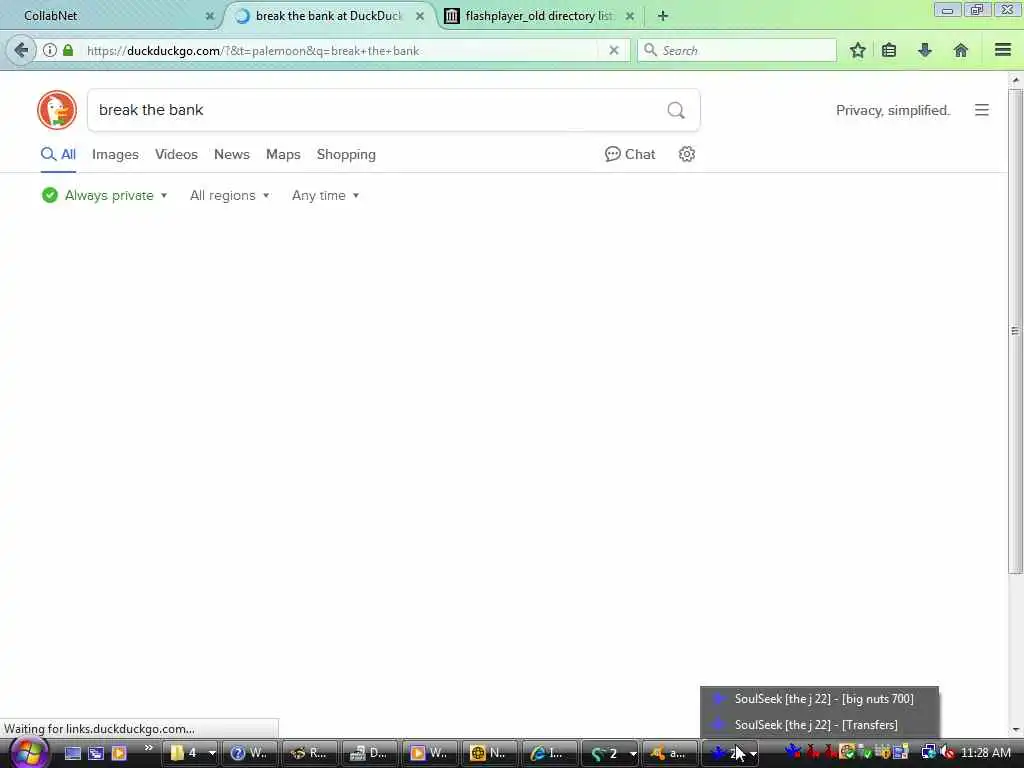Viewport: 1024px width, 768px height.
Task: Switch to Videos results
Action: coord(176,154)
